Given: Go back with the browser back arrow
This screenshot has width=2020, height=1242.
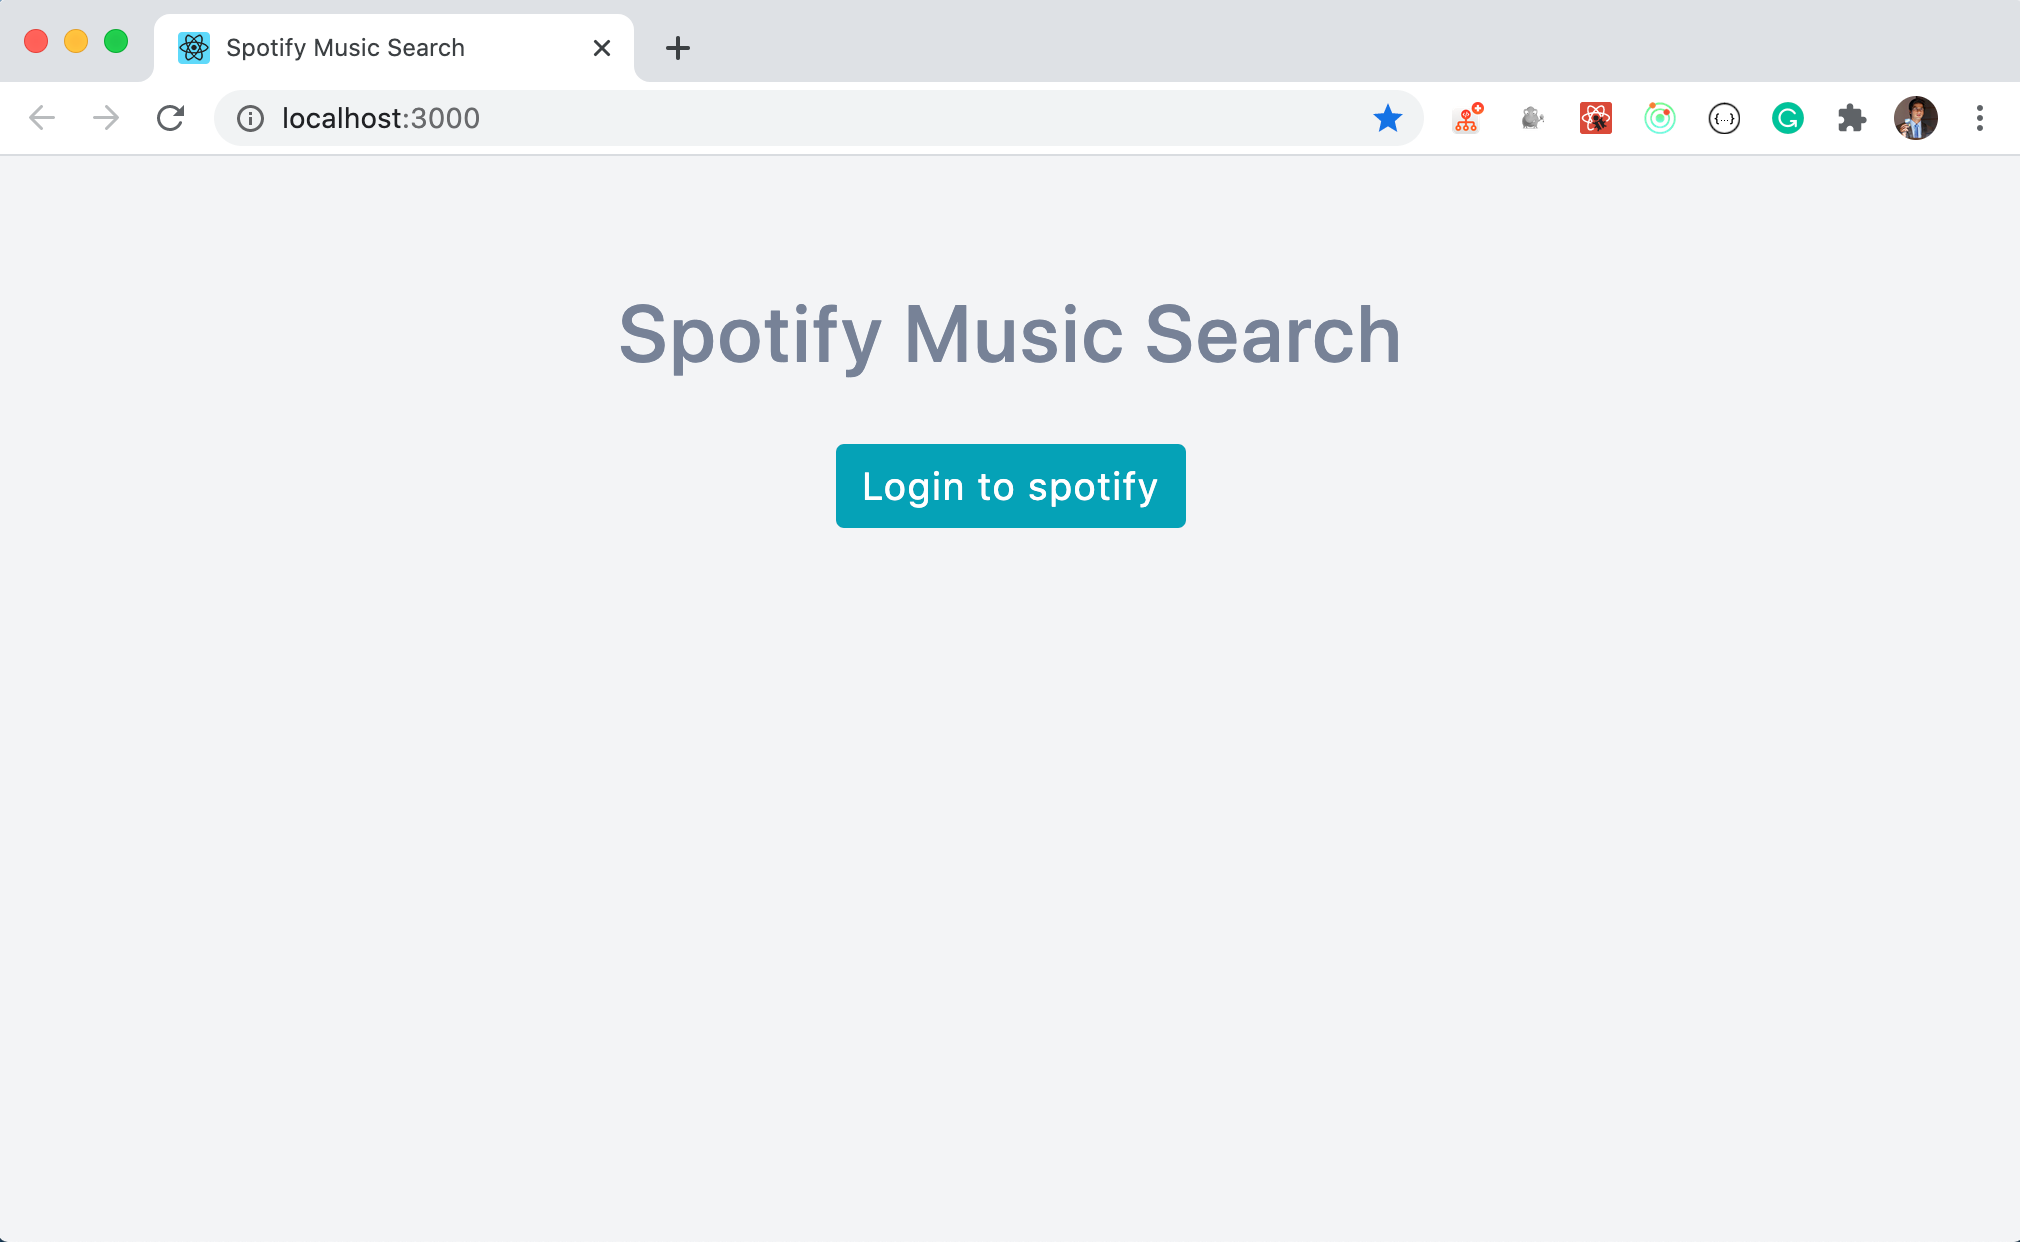Looking at the screenshot, I should (42, 118).
